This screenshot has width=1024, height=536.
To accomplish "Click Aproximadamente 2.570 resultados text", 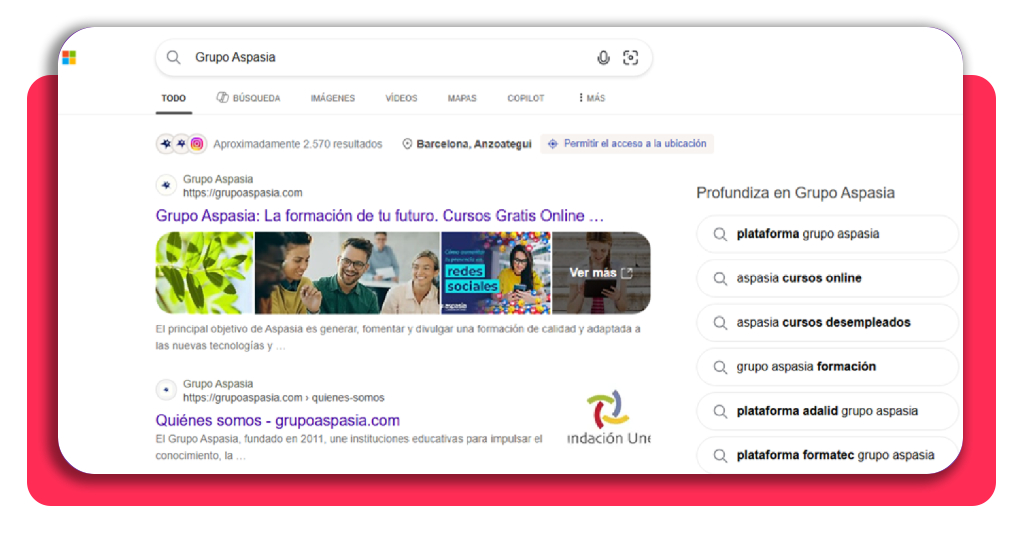I will pos(298,144).
